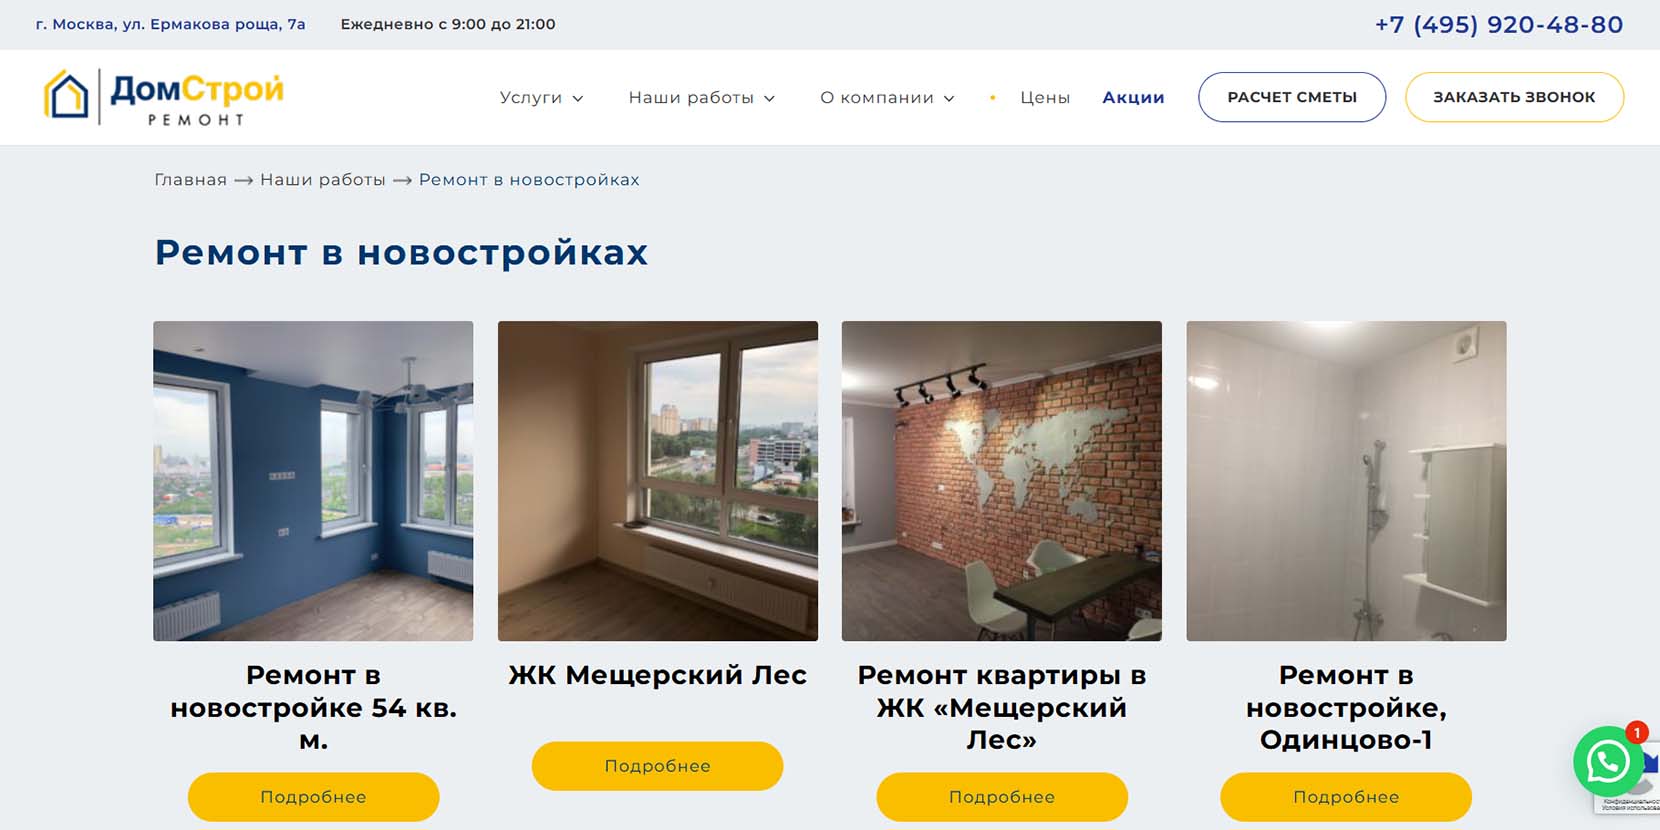Click Подробнее under Одинцово-1 project
This screenshot has width=1660, height=830.
tap(1346, 797)
